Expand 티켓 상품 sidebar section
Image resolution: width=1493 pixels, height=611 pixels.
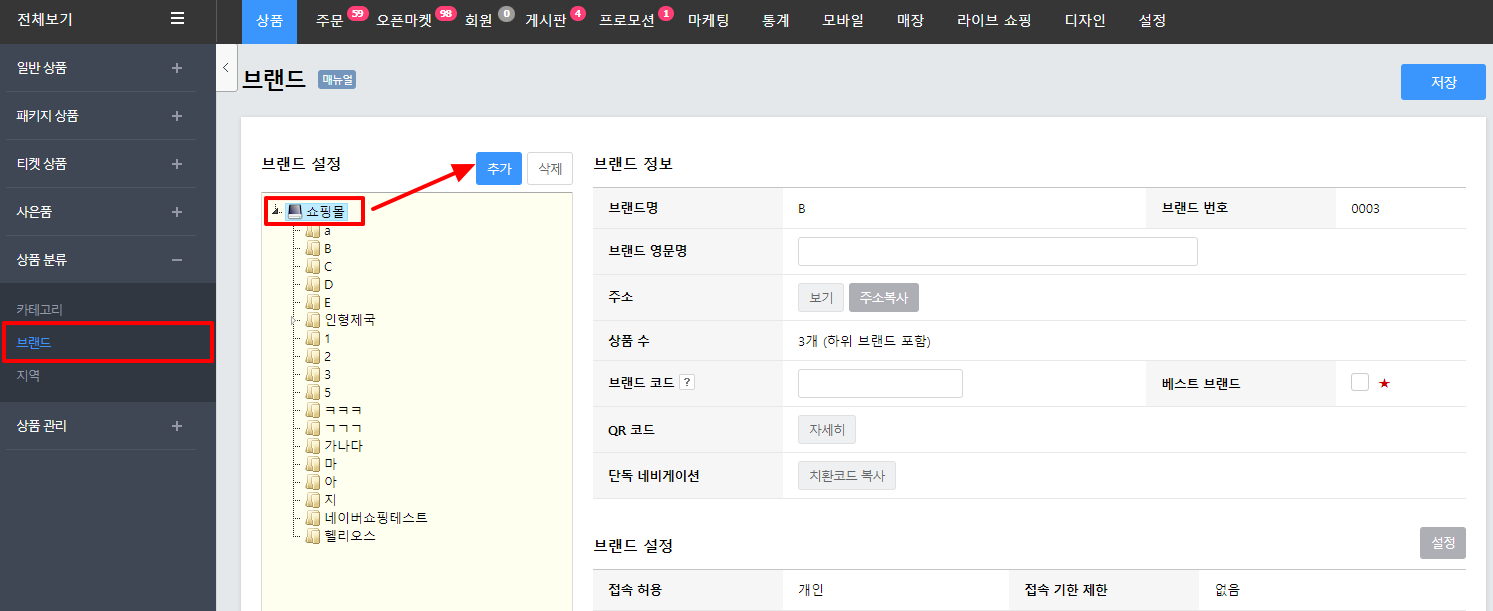pos(177,164)
